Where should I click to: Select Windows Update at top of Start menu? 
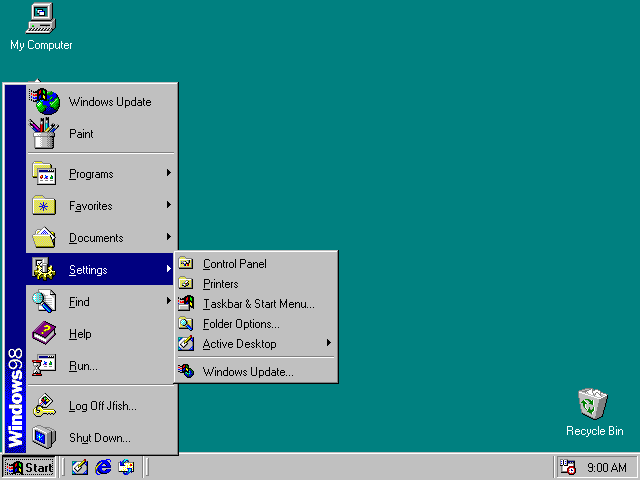click(102, 102)
